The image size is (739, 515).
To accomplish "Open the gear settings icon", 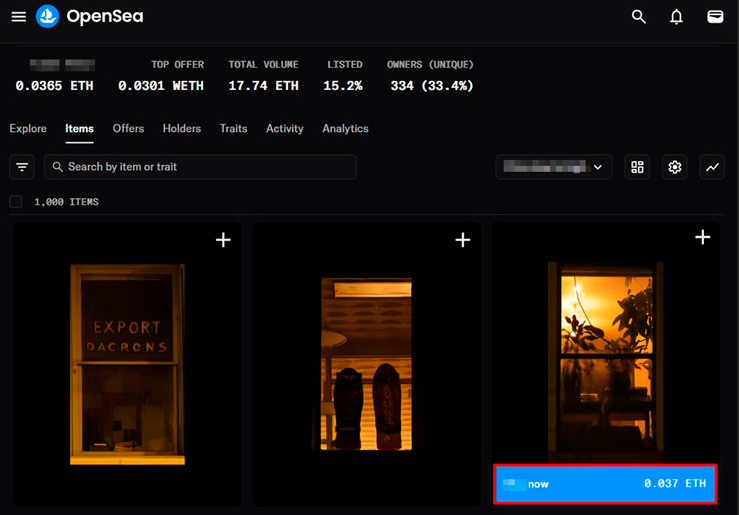I will click(x=674, y=167).
